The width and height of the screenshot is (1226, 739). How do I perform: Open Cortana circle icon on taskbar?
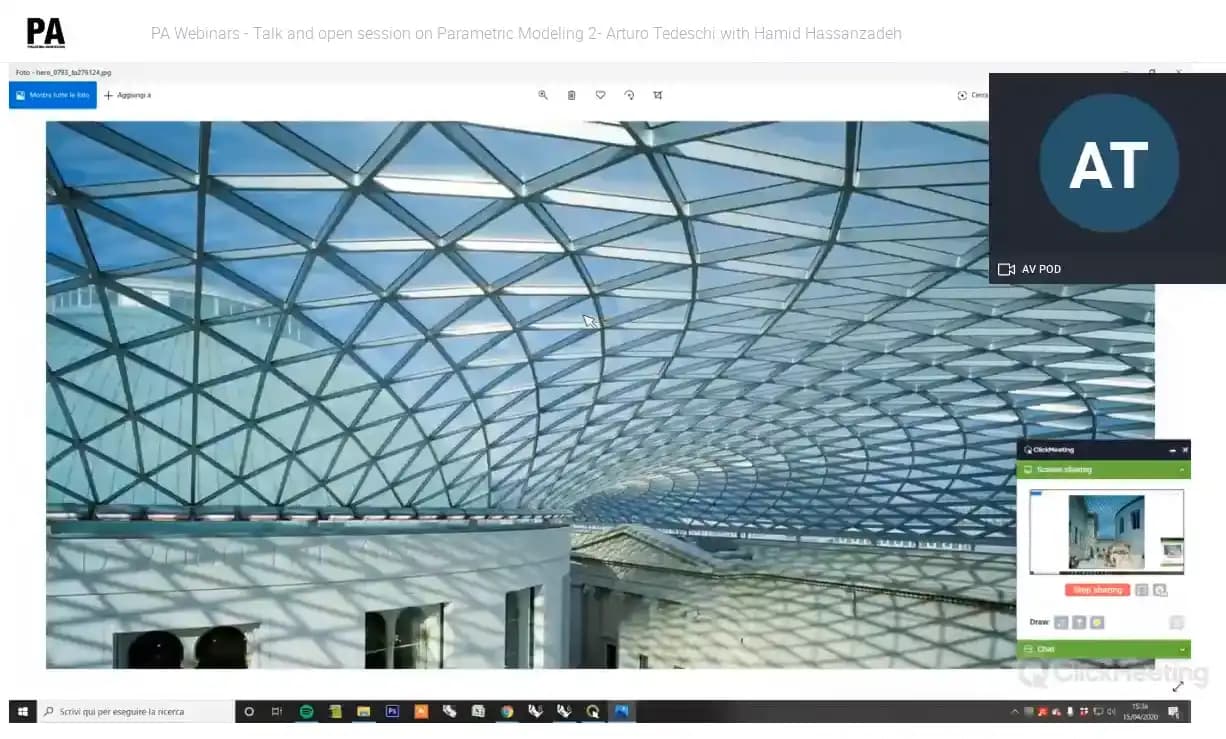click(249, 712)
